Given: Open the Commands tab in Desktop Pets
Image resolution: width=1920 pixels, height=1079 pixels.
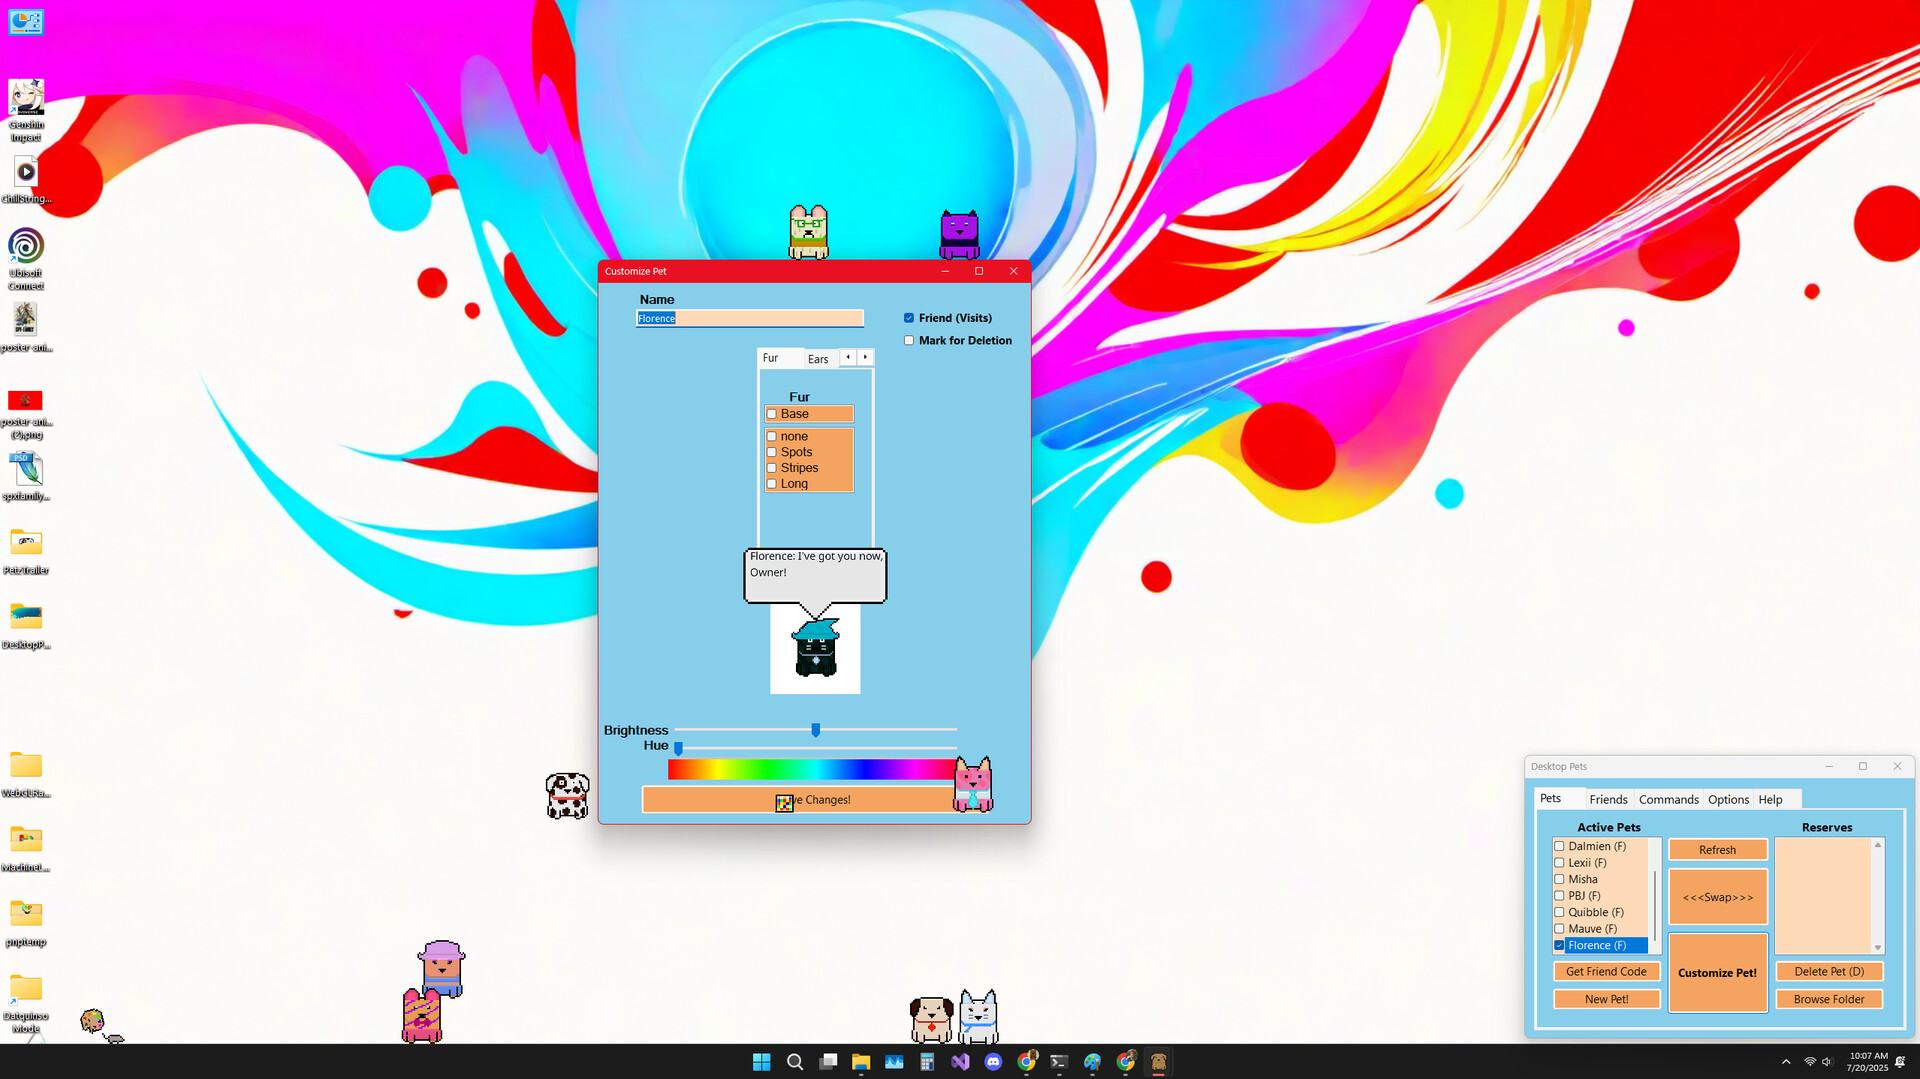Looking at the screenshot, I should pyautogui.click(x=1668, y=799).
